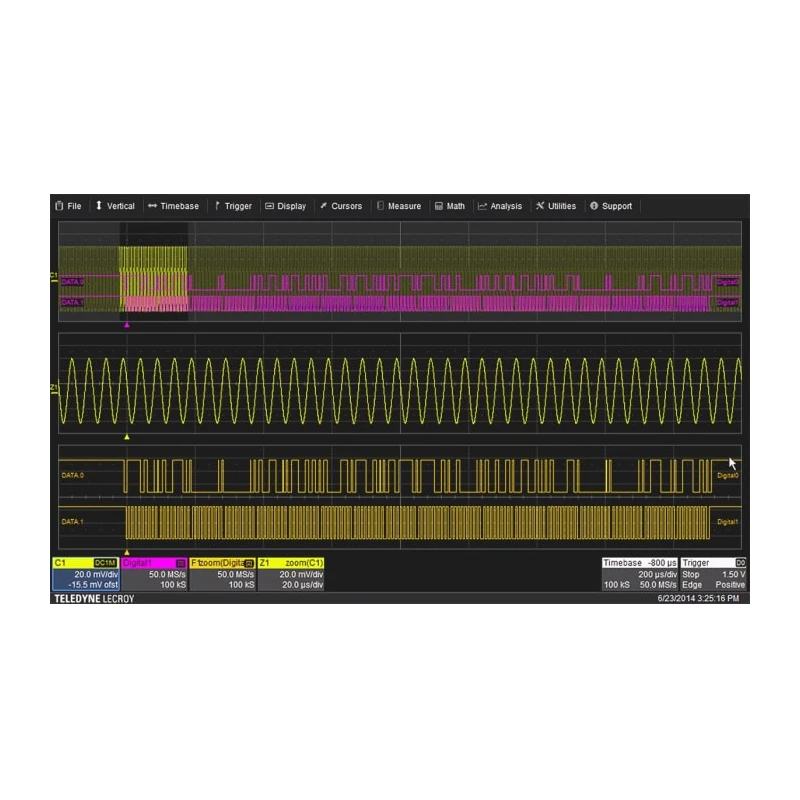This screenshot has width=800, height=800.
Task: Click the pink DATA.0 label in top grid
Action: click(72, 282)
